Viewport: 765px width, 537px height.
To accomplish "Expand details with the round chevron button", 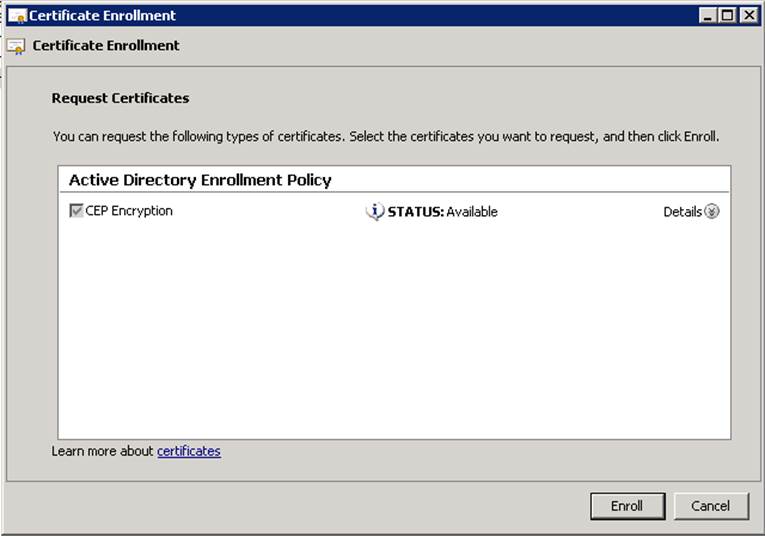I will (x=712, y=211).
